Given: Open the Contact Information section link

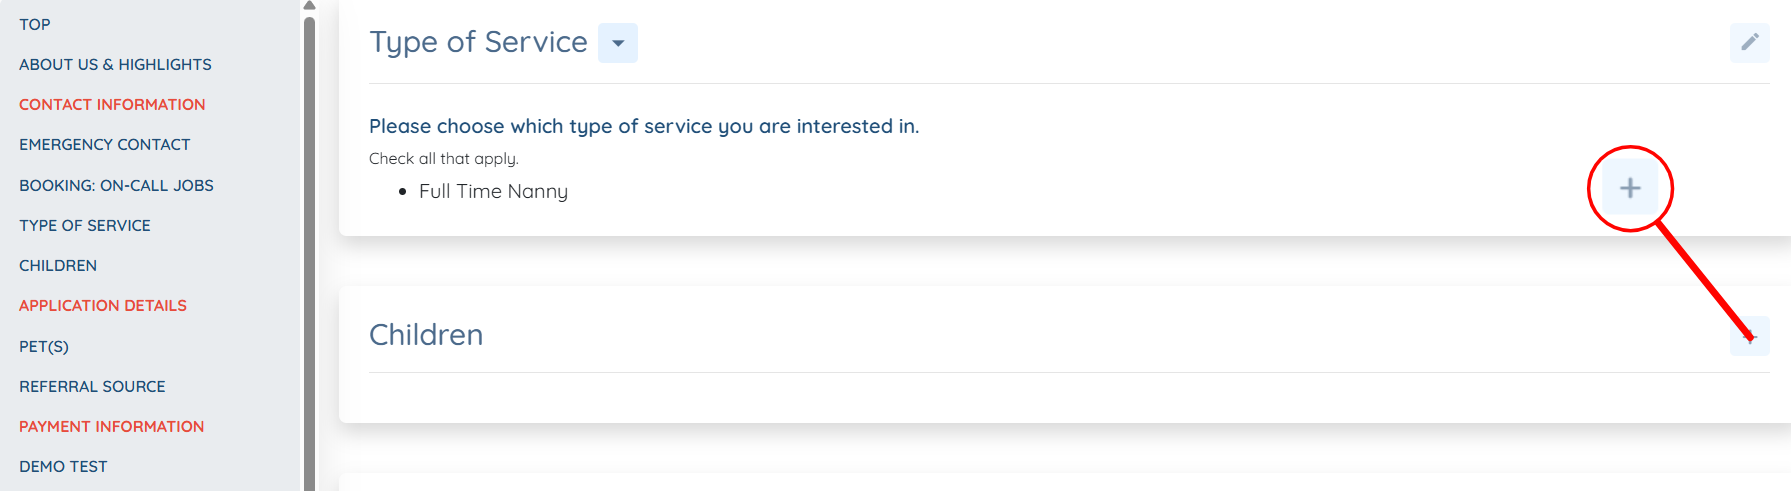Looking at the screenshot, I should click(x=112, y=104).
